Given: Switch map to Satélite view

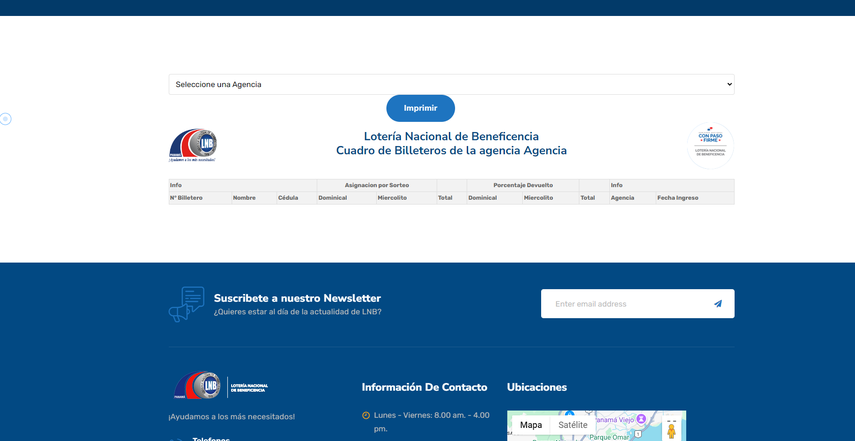Looking at the screenshot, I should [573, 425].
